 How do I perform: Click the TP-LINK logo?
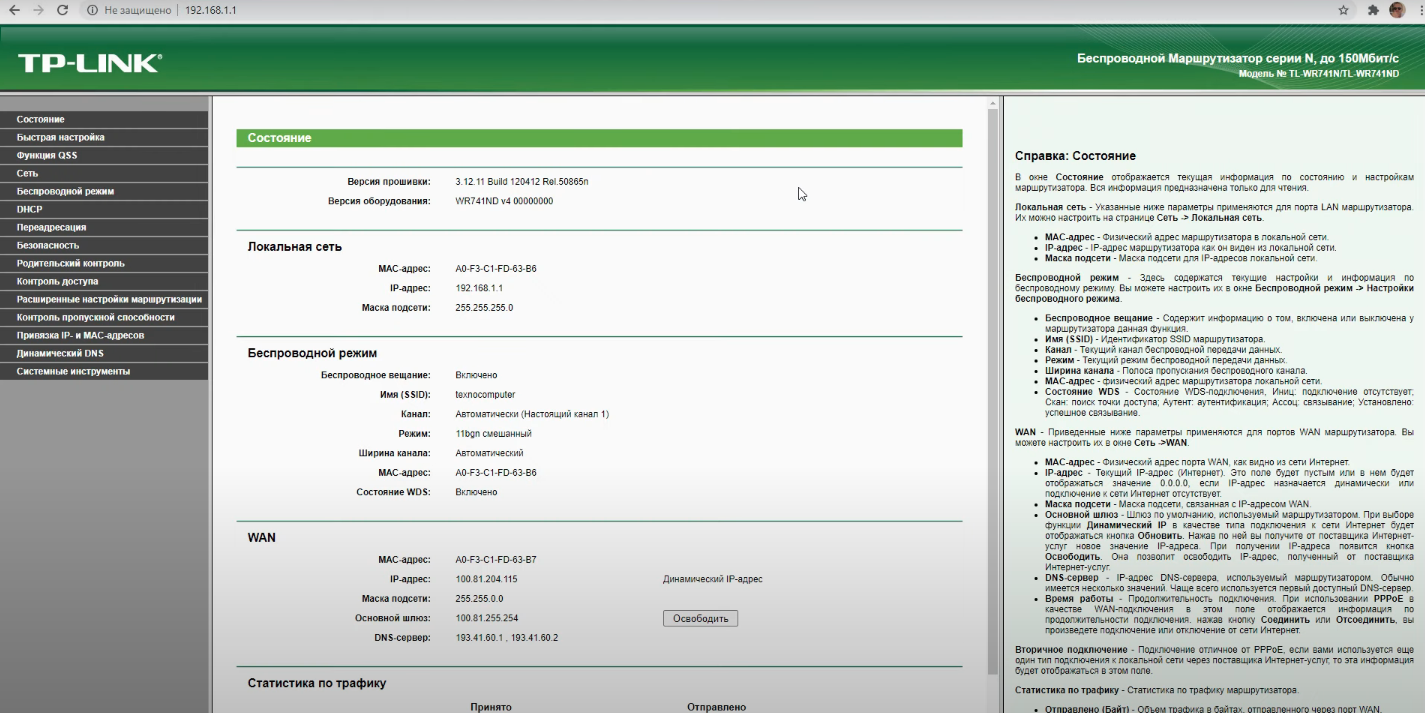pyautogui.click(x=90, y=63)
